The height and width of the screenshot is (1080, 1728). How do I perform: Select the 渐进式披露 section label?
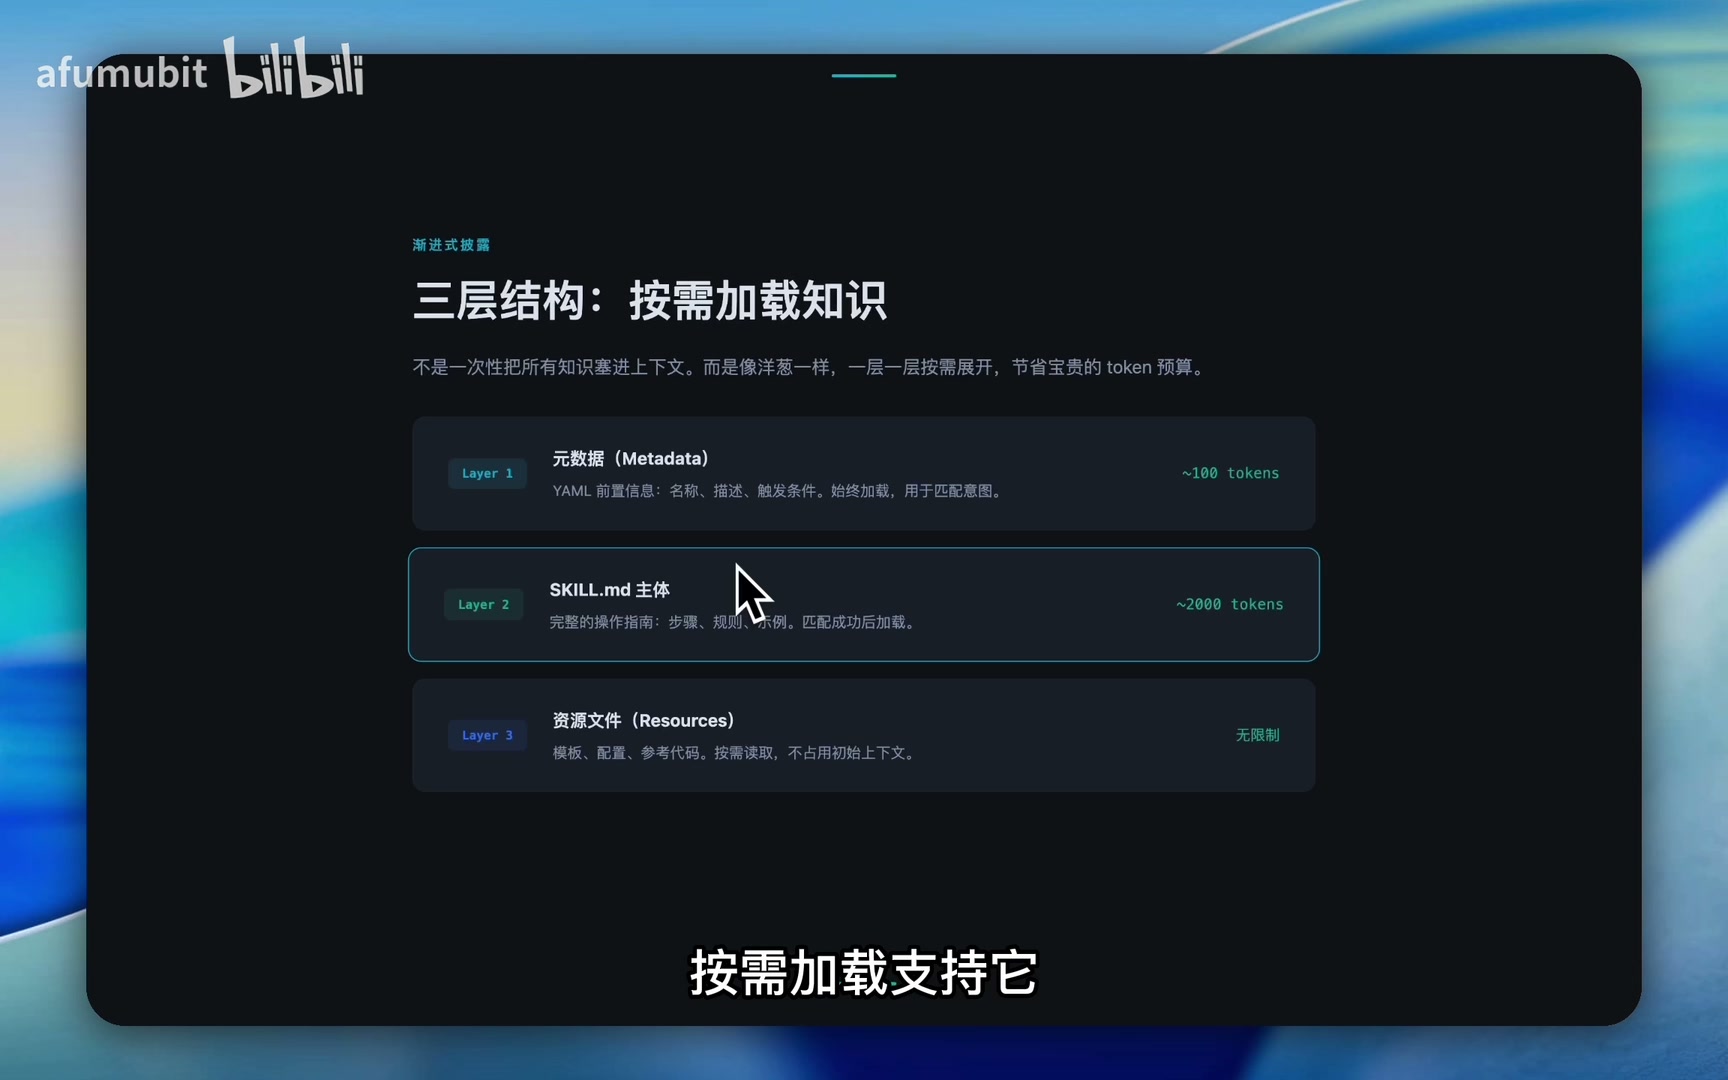(x=451, y=245)
